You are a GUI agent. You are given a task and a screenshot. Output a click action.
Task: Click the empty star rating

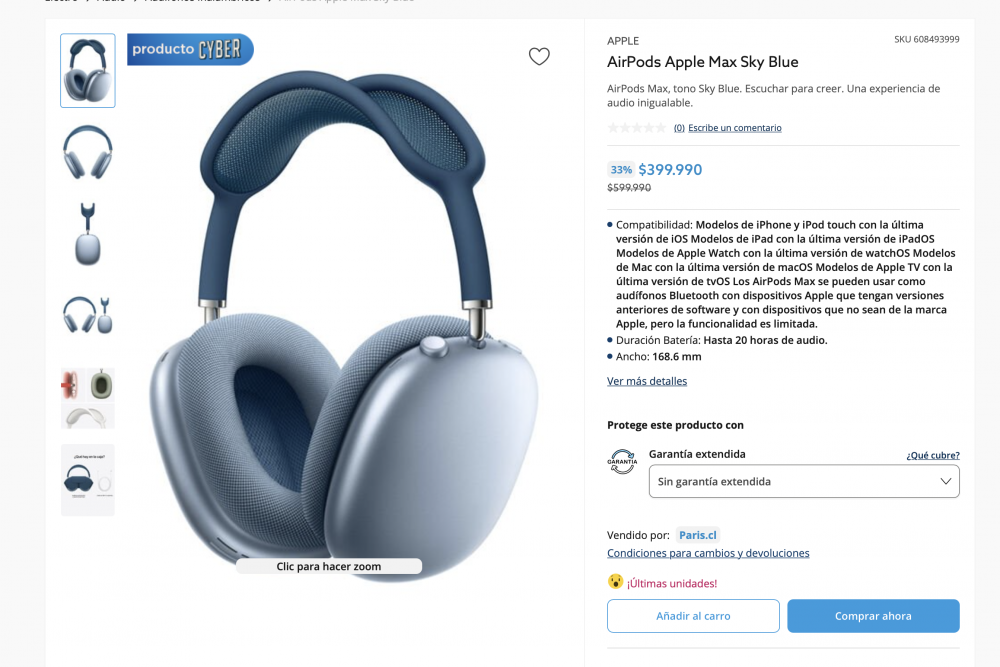(636, 128)
